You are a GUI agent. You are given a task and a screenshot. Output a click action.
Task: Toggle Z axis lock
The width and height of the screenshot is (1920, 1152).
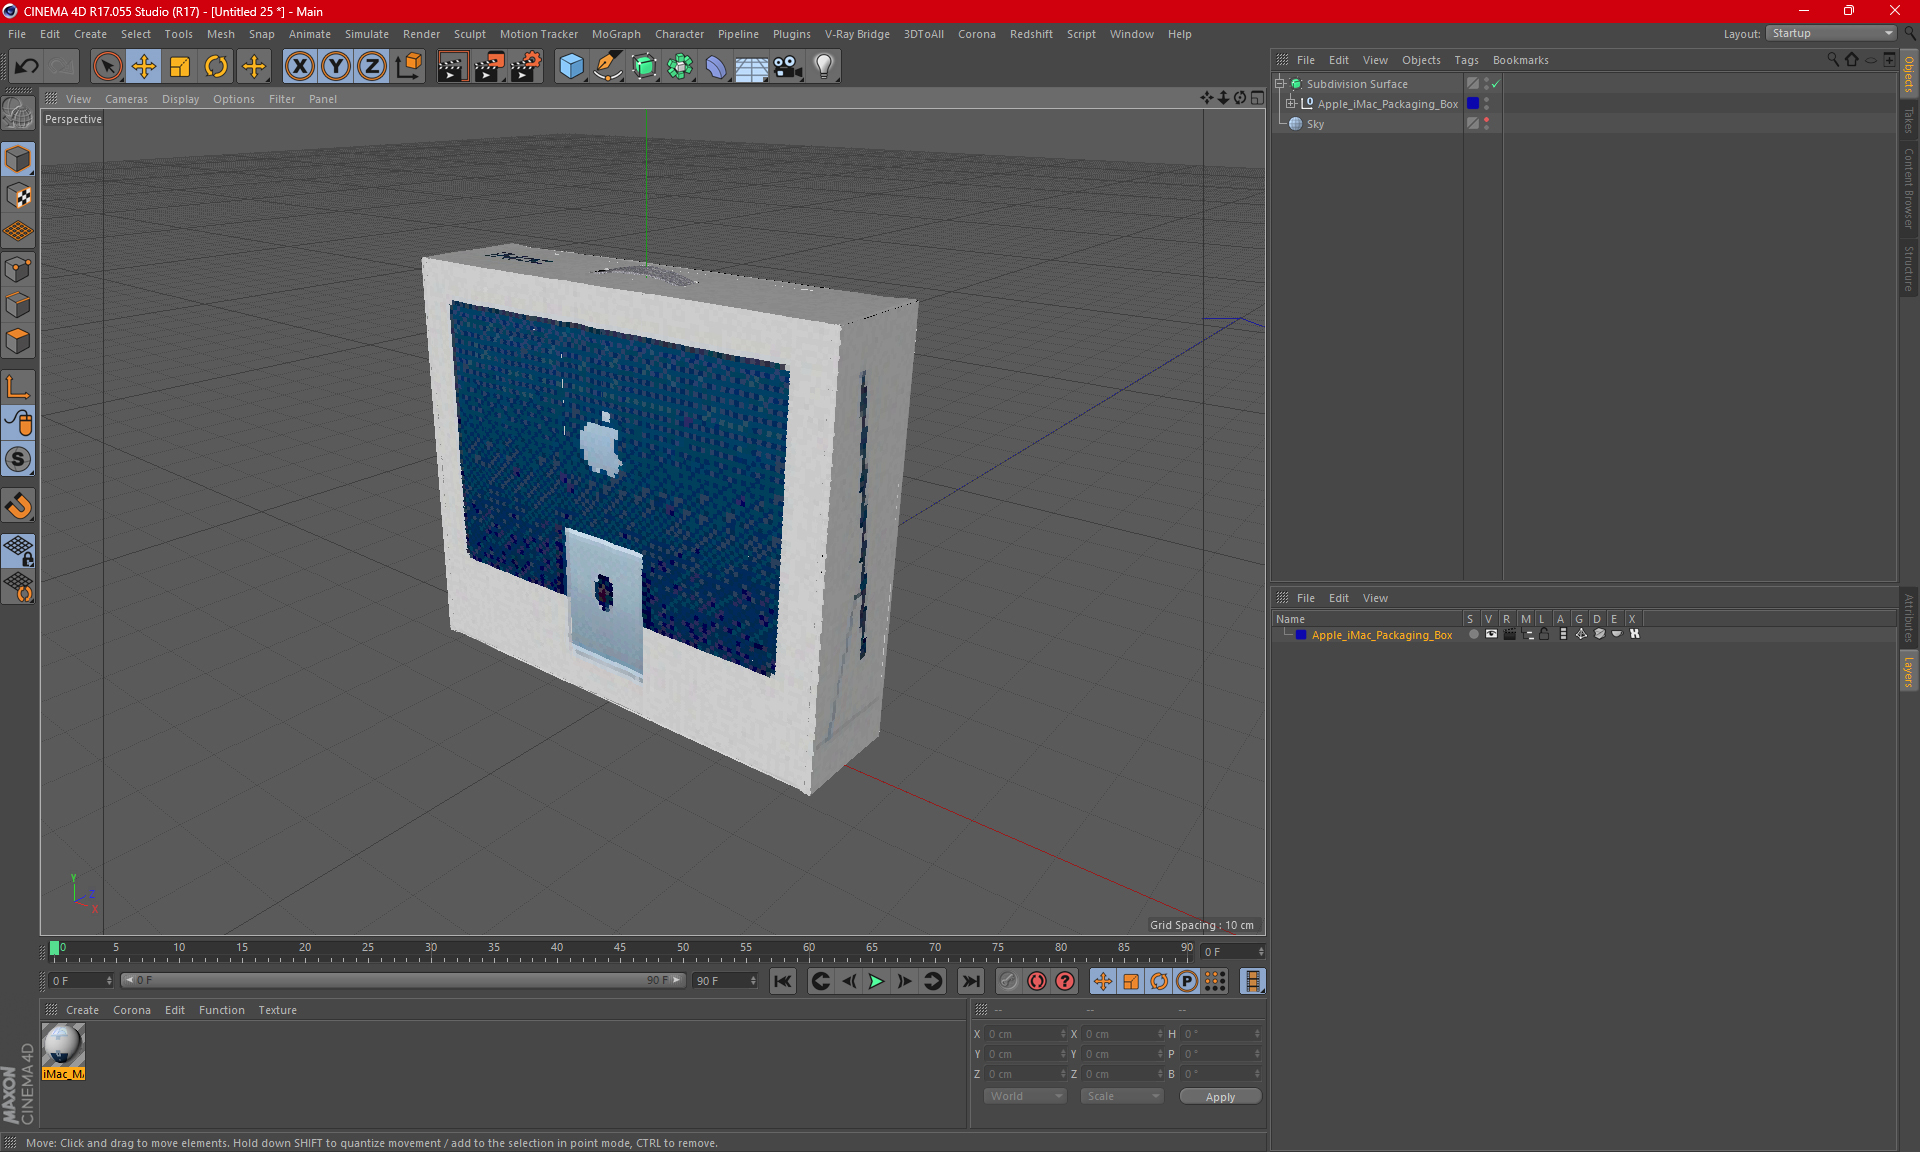[372, 67]
